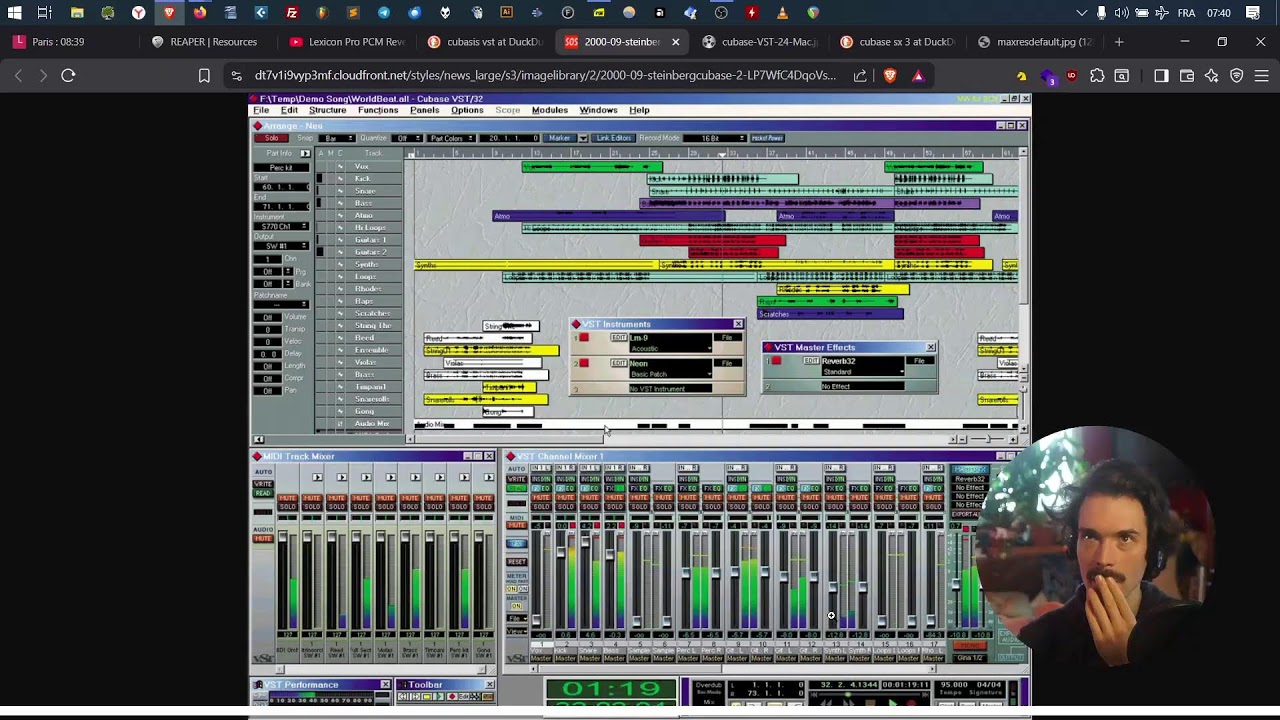Open a new browser tab

[x=1119, y=42]
